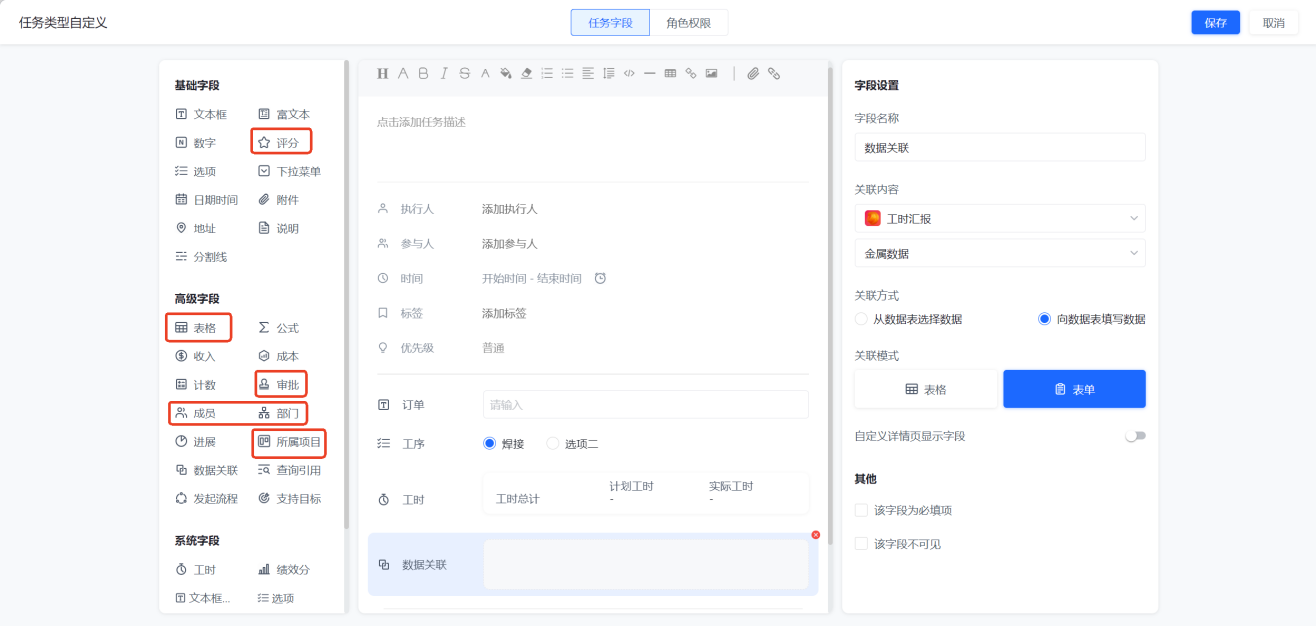Add the 文本框 field from 基础字段

coord(202,114)
